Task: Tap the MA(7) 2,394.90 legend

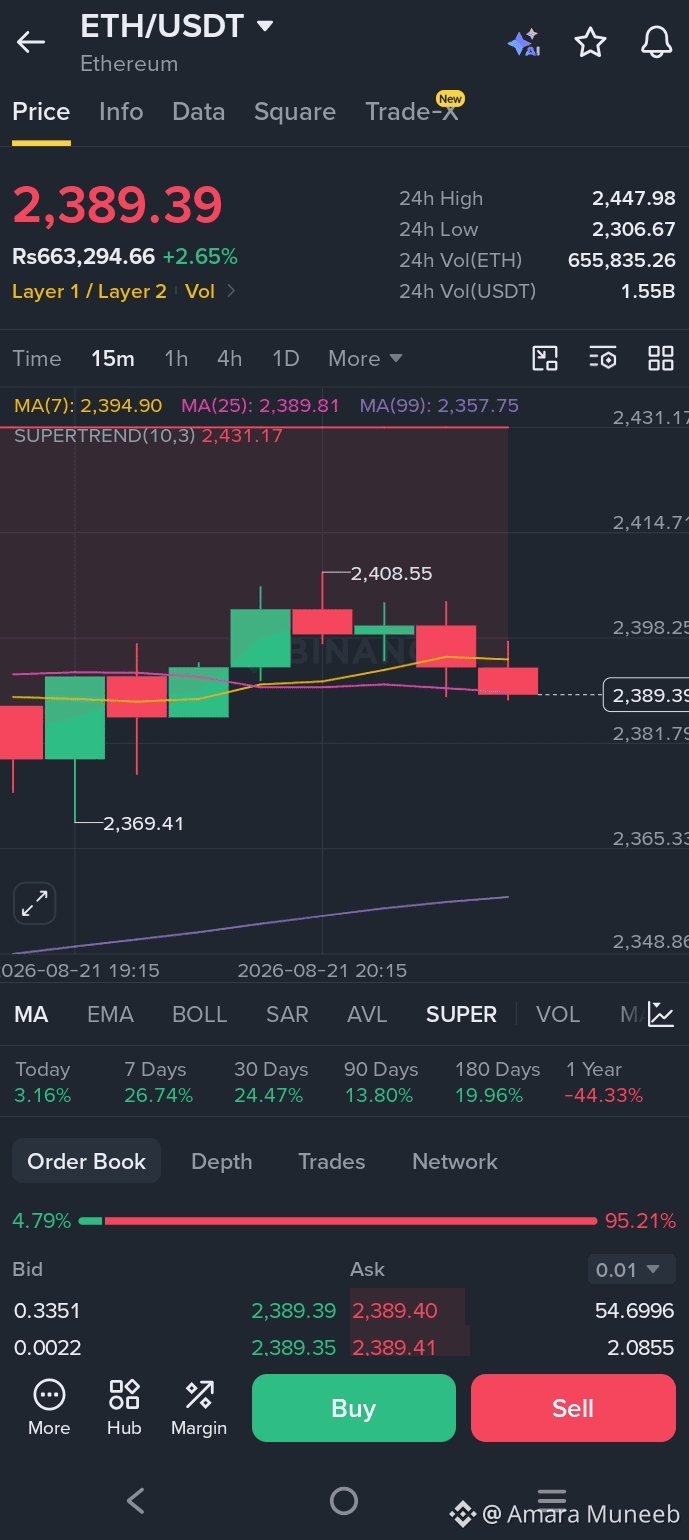Action: coord(88,406)
